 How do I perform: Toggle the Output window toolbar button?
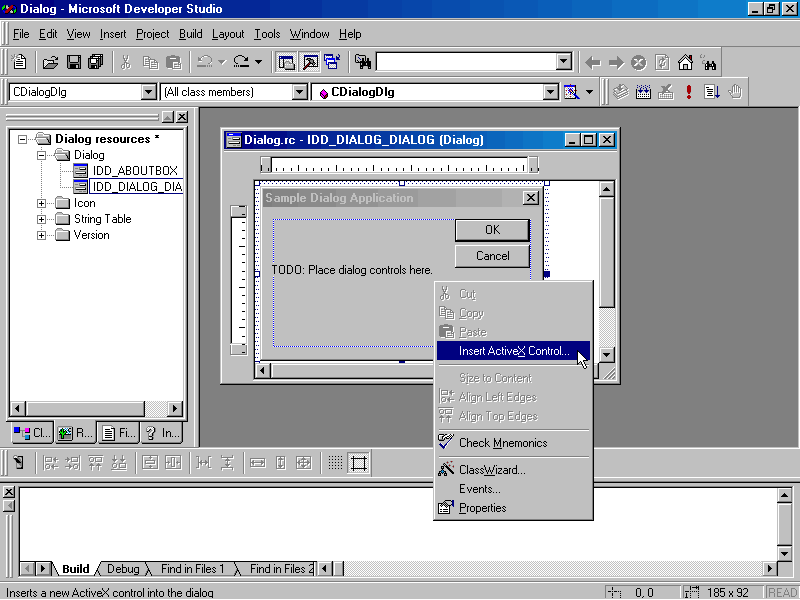[x=310, y=62]
